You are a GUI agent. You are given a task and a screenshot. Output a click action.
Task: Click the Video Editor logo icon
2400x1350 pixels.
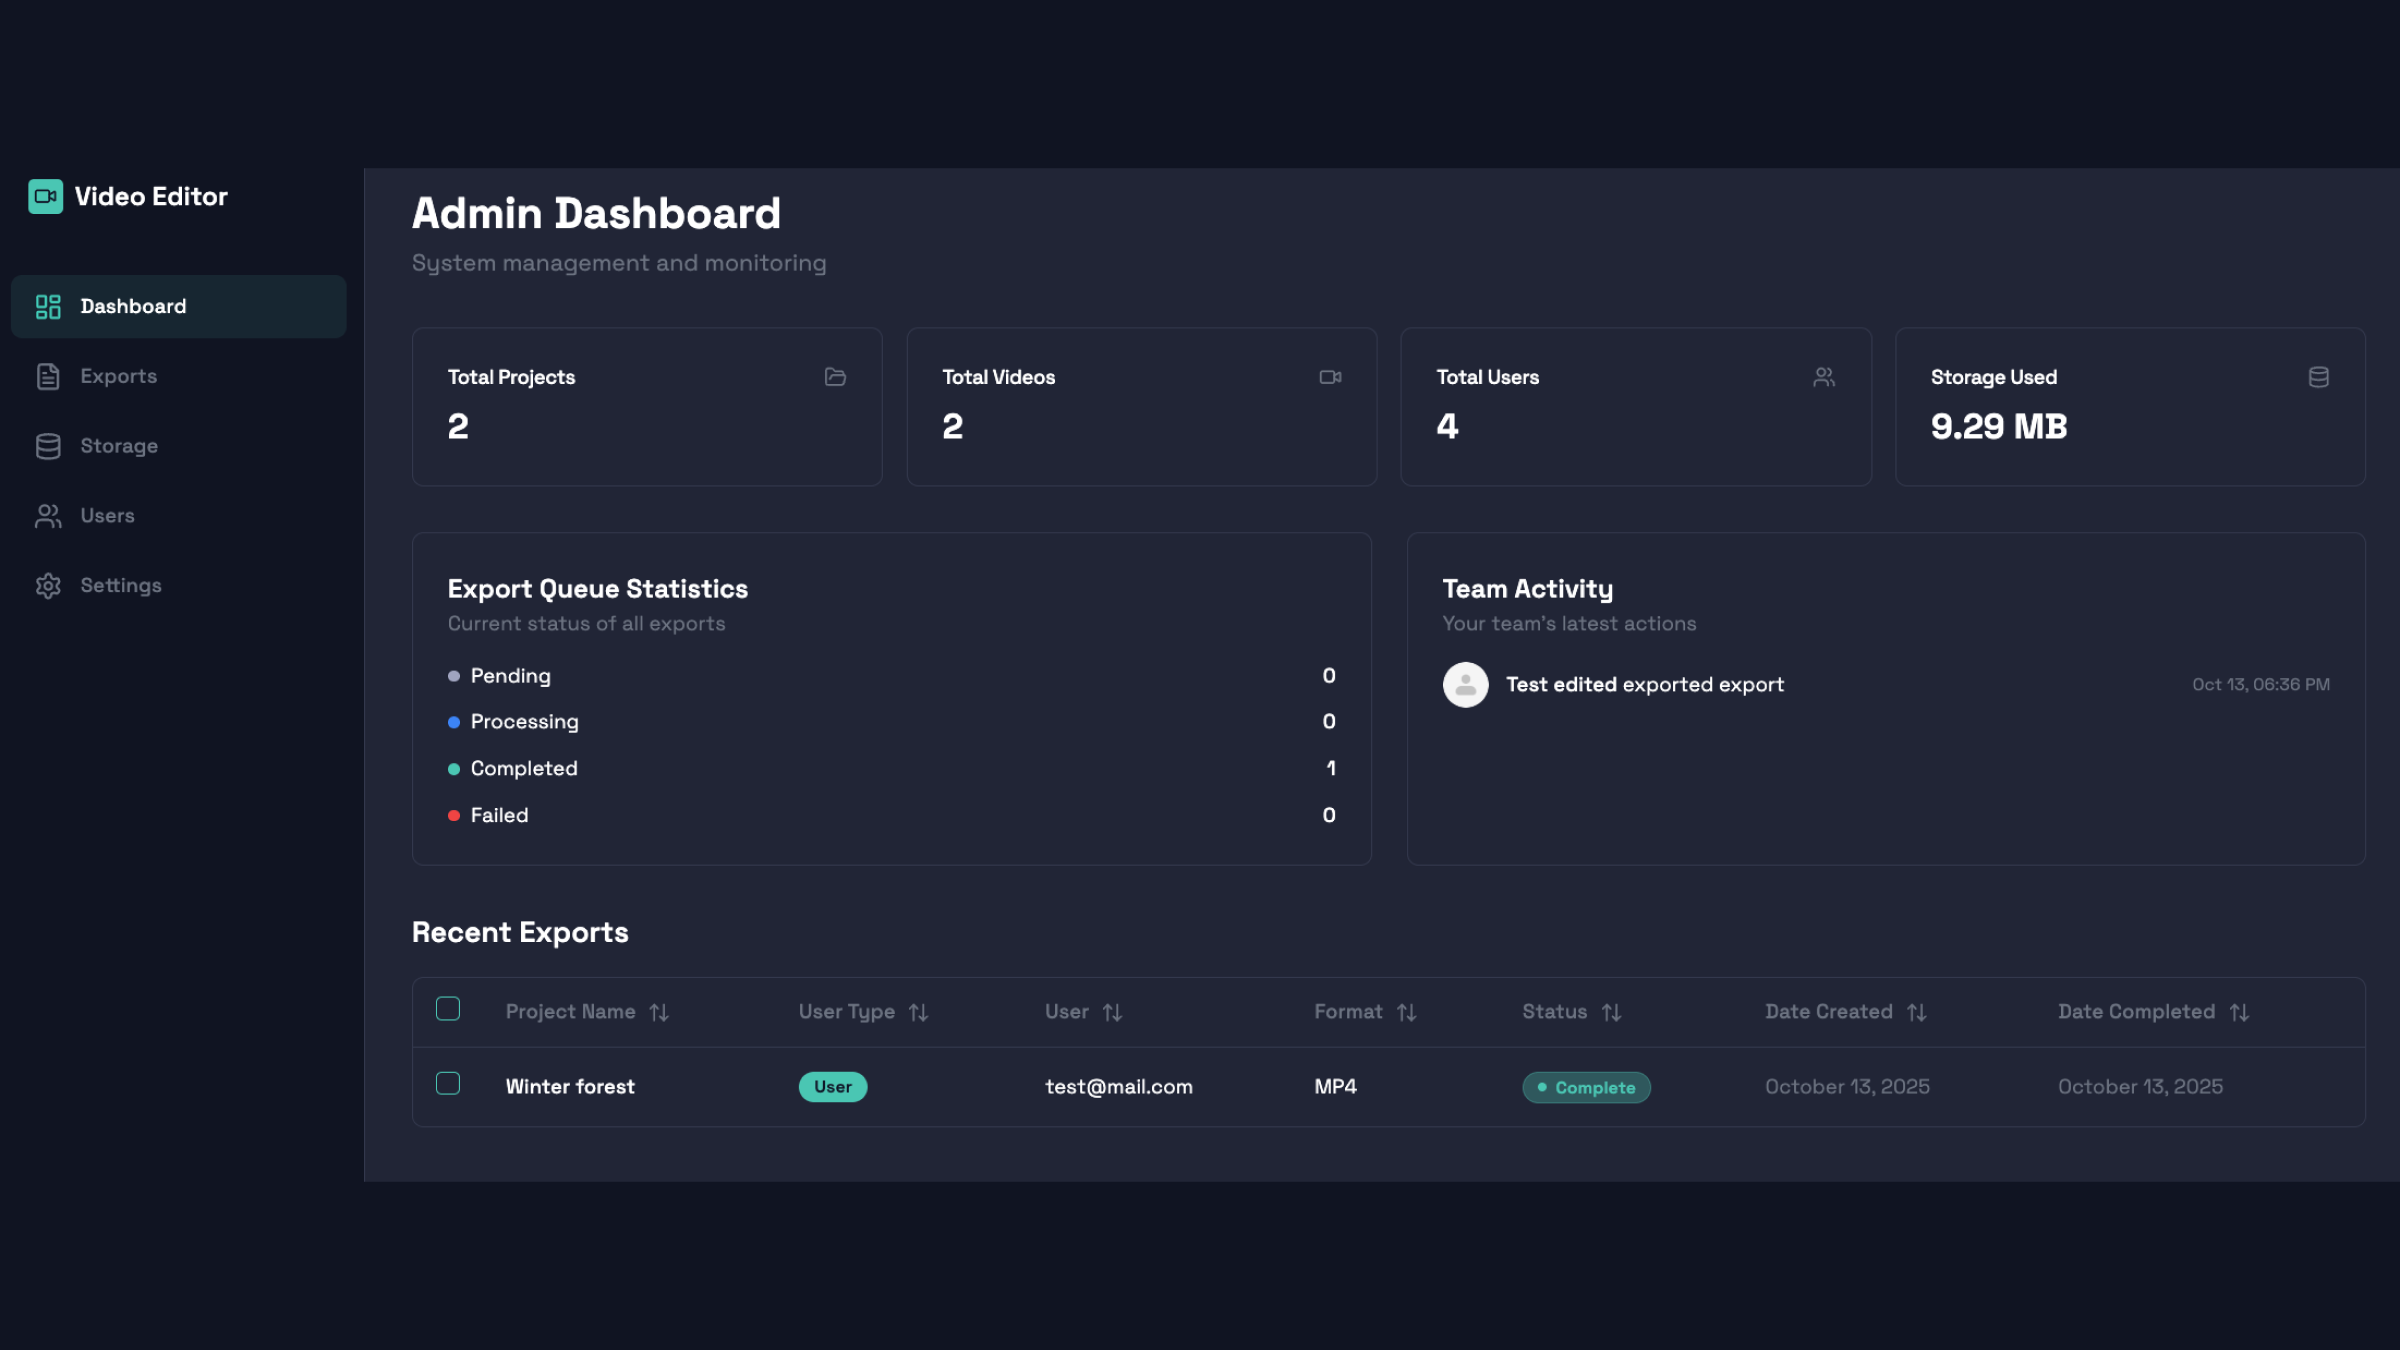(x=45, y=196)
